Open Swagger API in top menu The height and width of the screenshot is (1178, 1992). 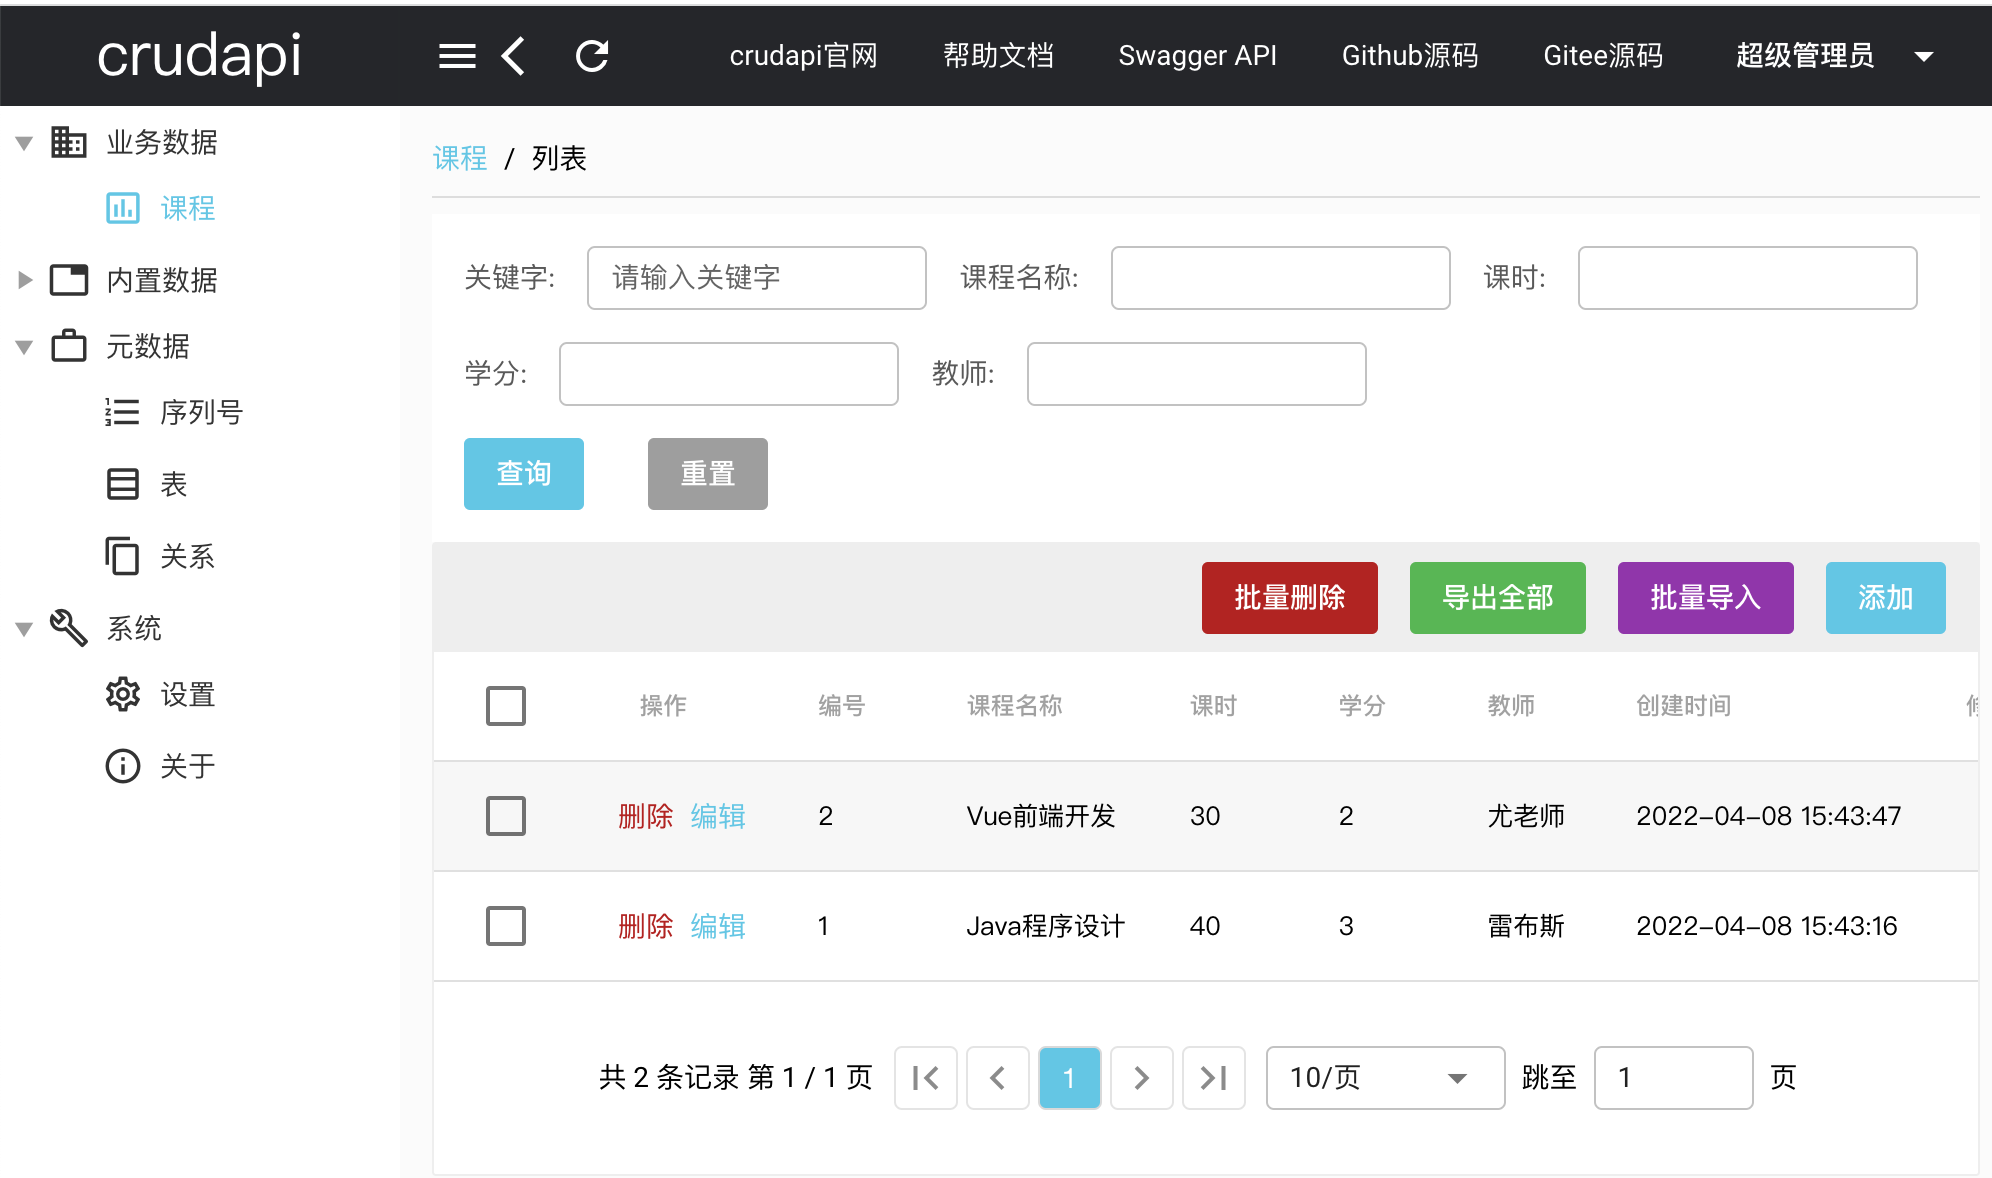pyautogui.click(x=1197, y=56)
